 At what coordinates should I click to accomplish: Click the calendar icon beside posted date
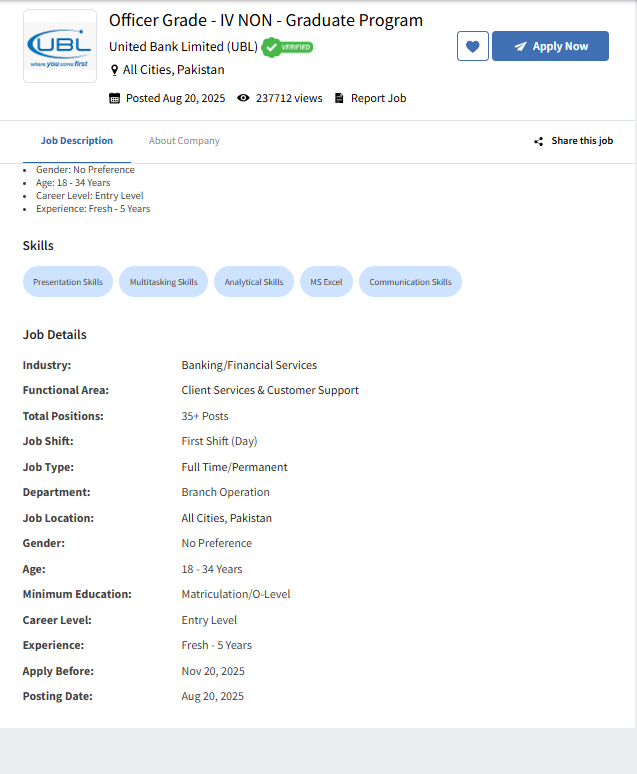115,98
